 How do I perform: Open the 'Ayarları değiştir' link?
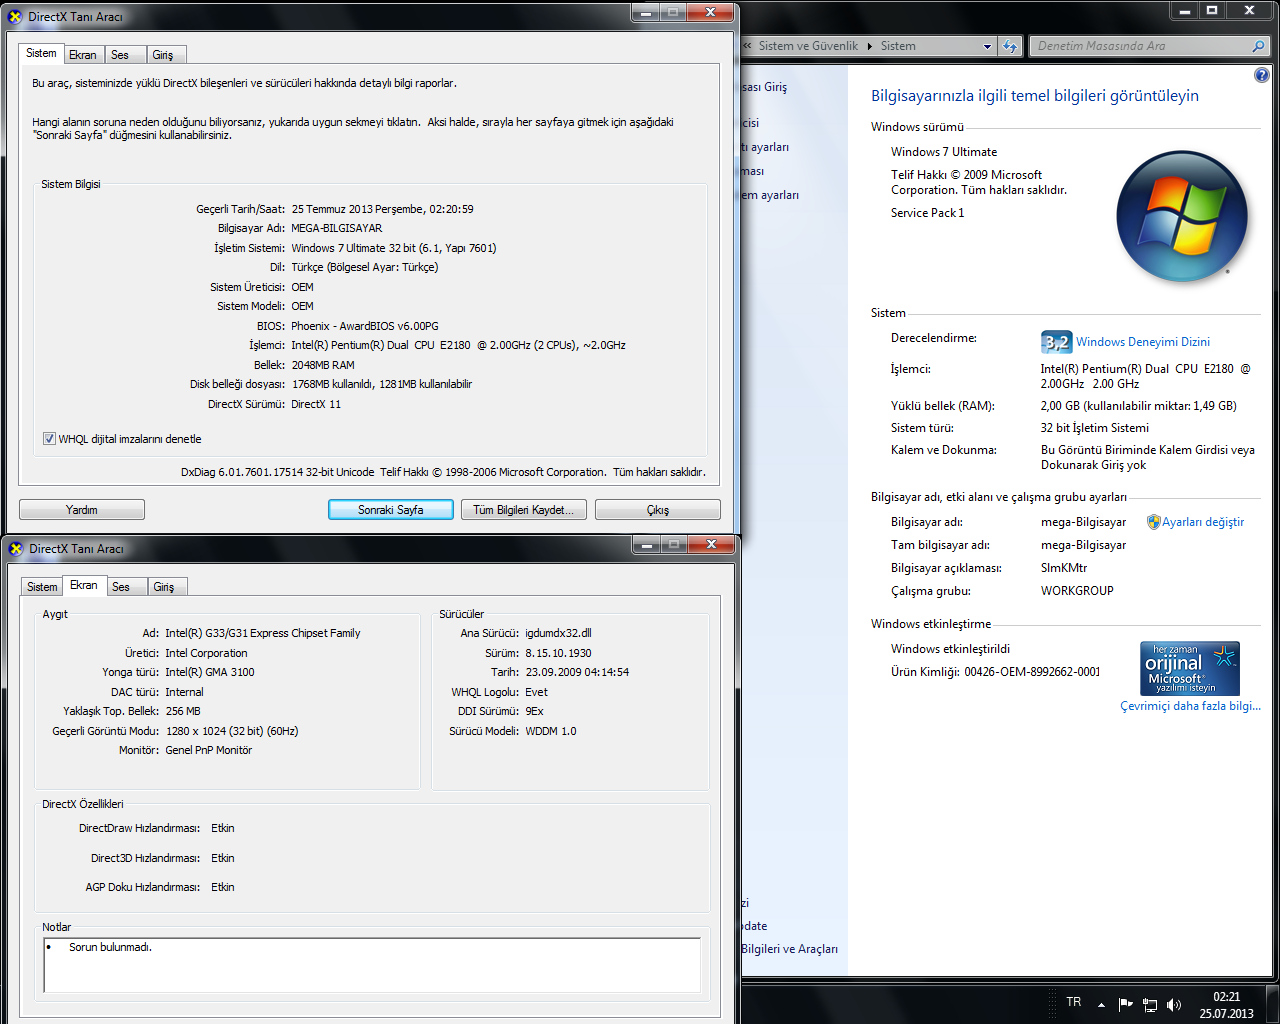click(1202, 522)
